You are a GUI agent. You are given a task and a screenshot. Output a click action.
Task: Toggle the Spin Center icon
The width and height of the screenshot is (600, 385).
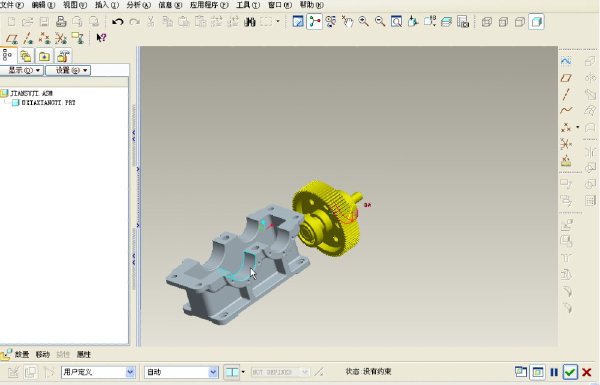click(314, 21)
